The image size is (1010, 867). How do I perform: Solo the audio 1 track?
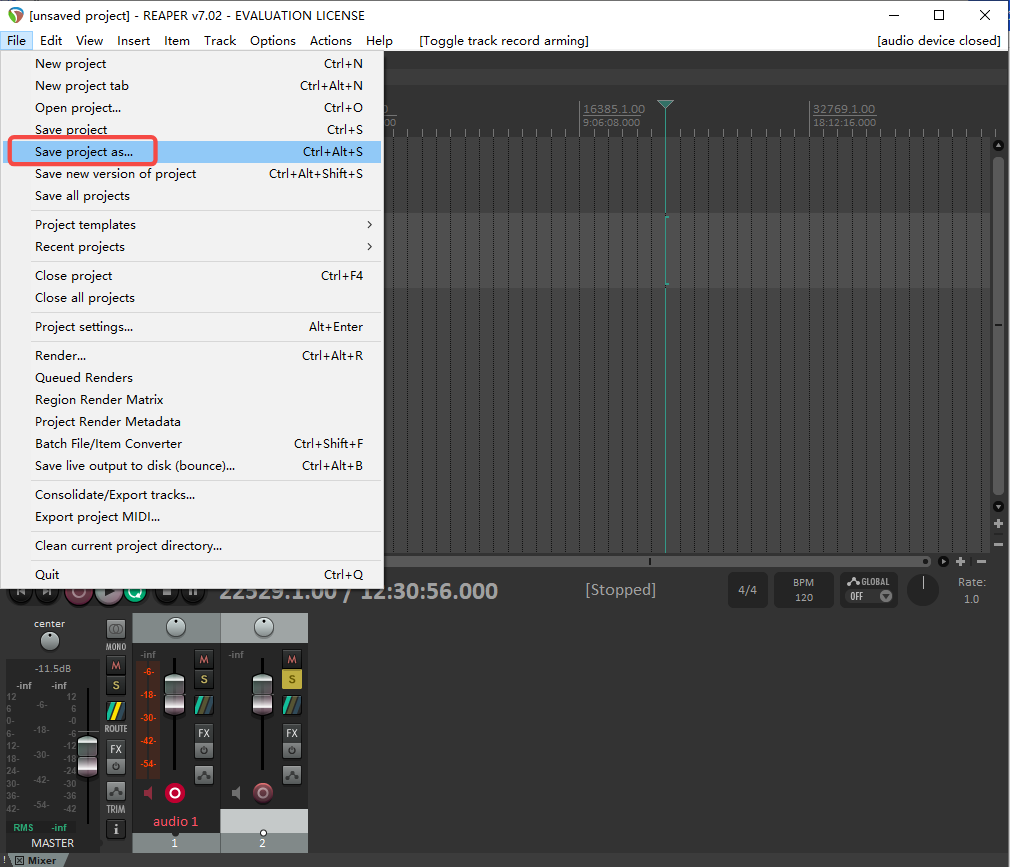point(204,679)
